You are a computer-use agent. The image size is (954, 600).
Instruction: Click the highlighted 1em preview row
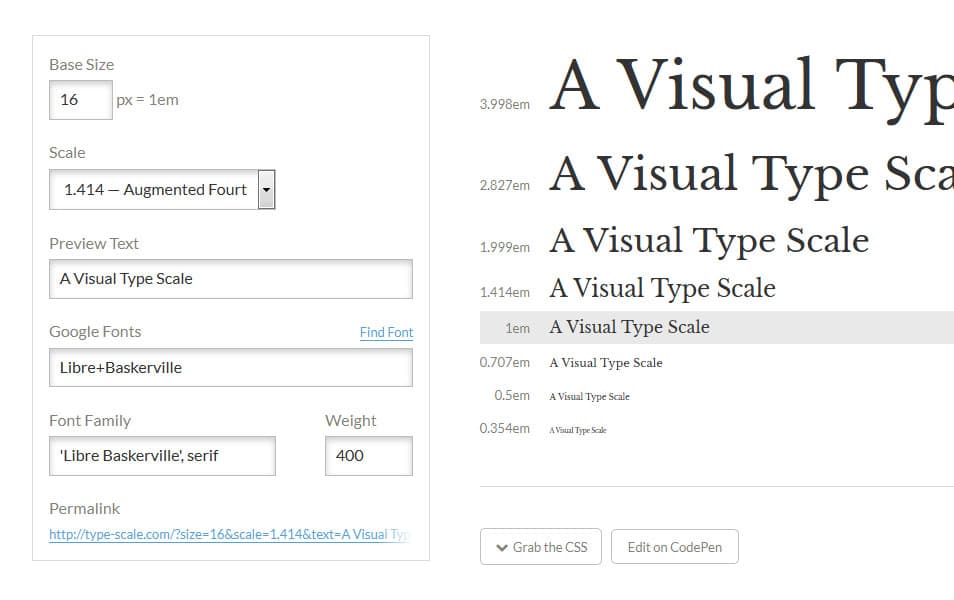point(629,326)
